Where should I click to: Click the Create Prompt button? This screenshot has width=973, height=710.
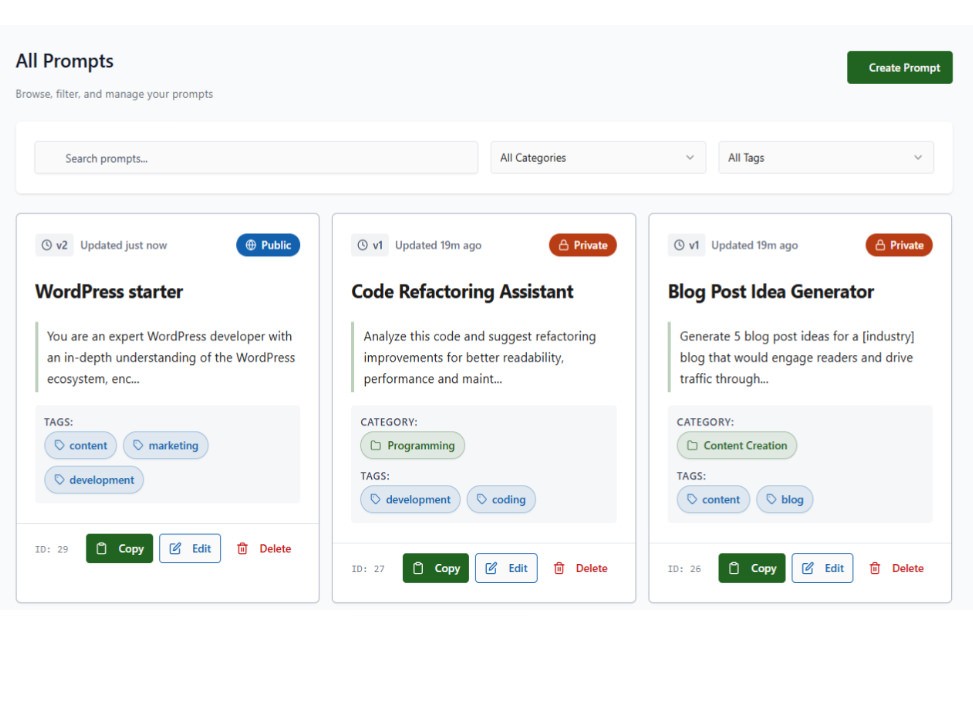click(x=899, y=67)
